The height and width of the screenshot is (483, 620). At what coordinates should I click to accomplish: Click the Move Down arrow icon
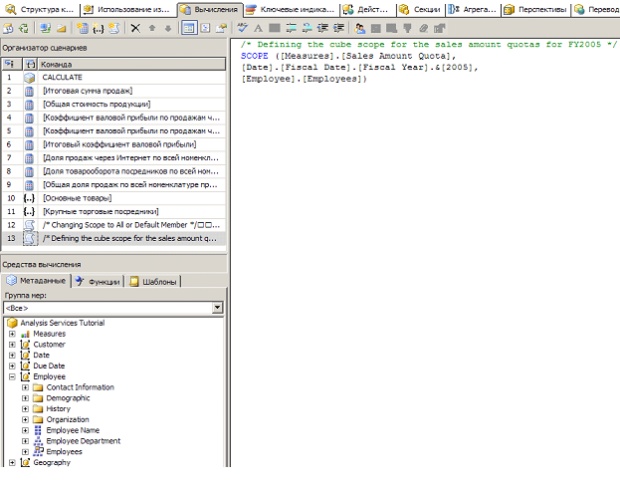coord(169,29)
